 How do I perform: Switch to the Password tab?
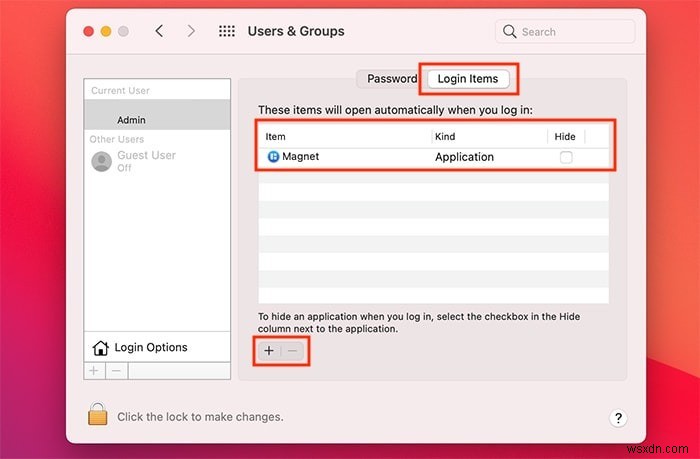point(392,79)
